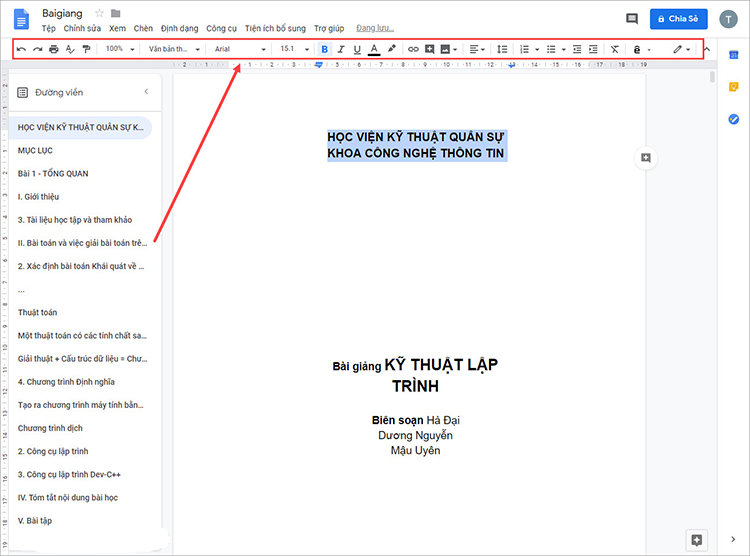Open the text color picker
Screen dimensions: 750x556
(x=374, y=49)
